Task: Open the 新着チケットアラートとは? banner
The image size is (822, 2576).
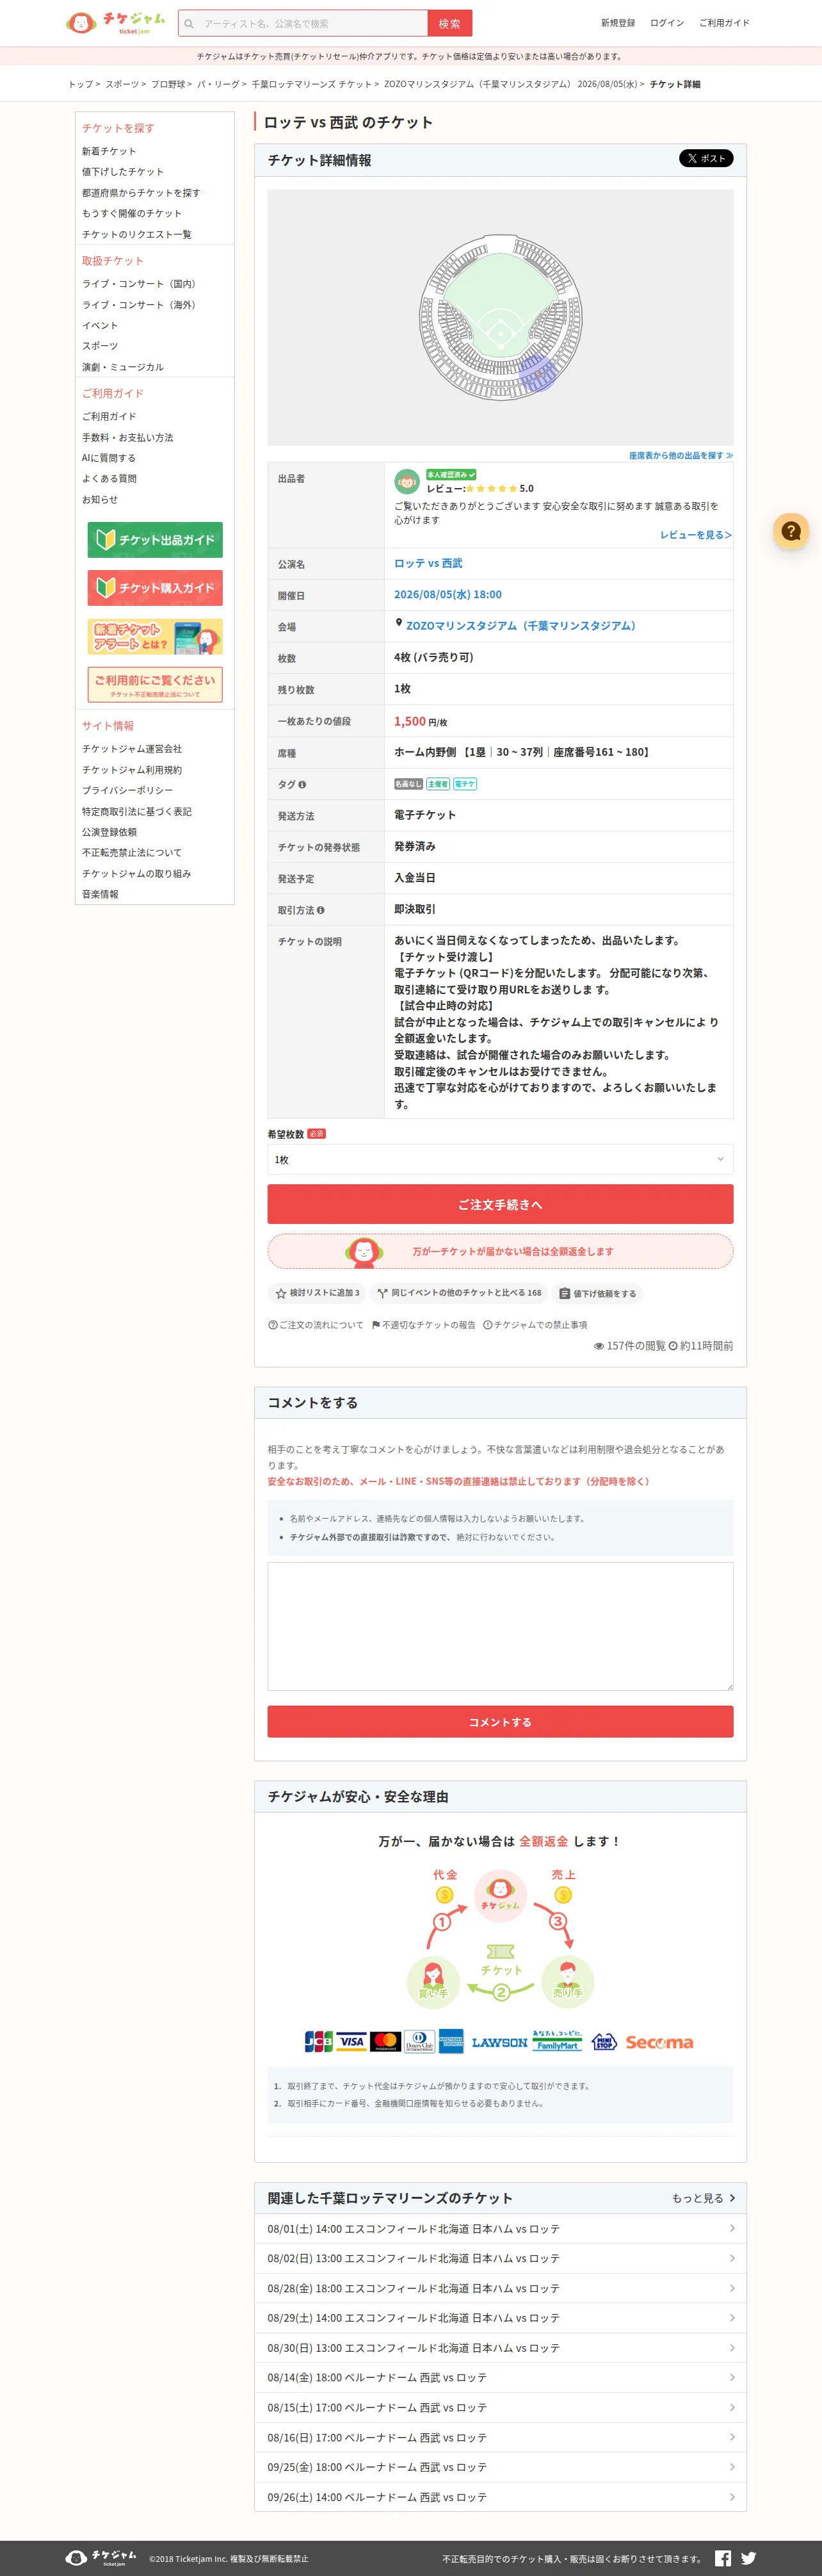Action: pyautogui.click(x=155, y=637)
